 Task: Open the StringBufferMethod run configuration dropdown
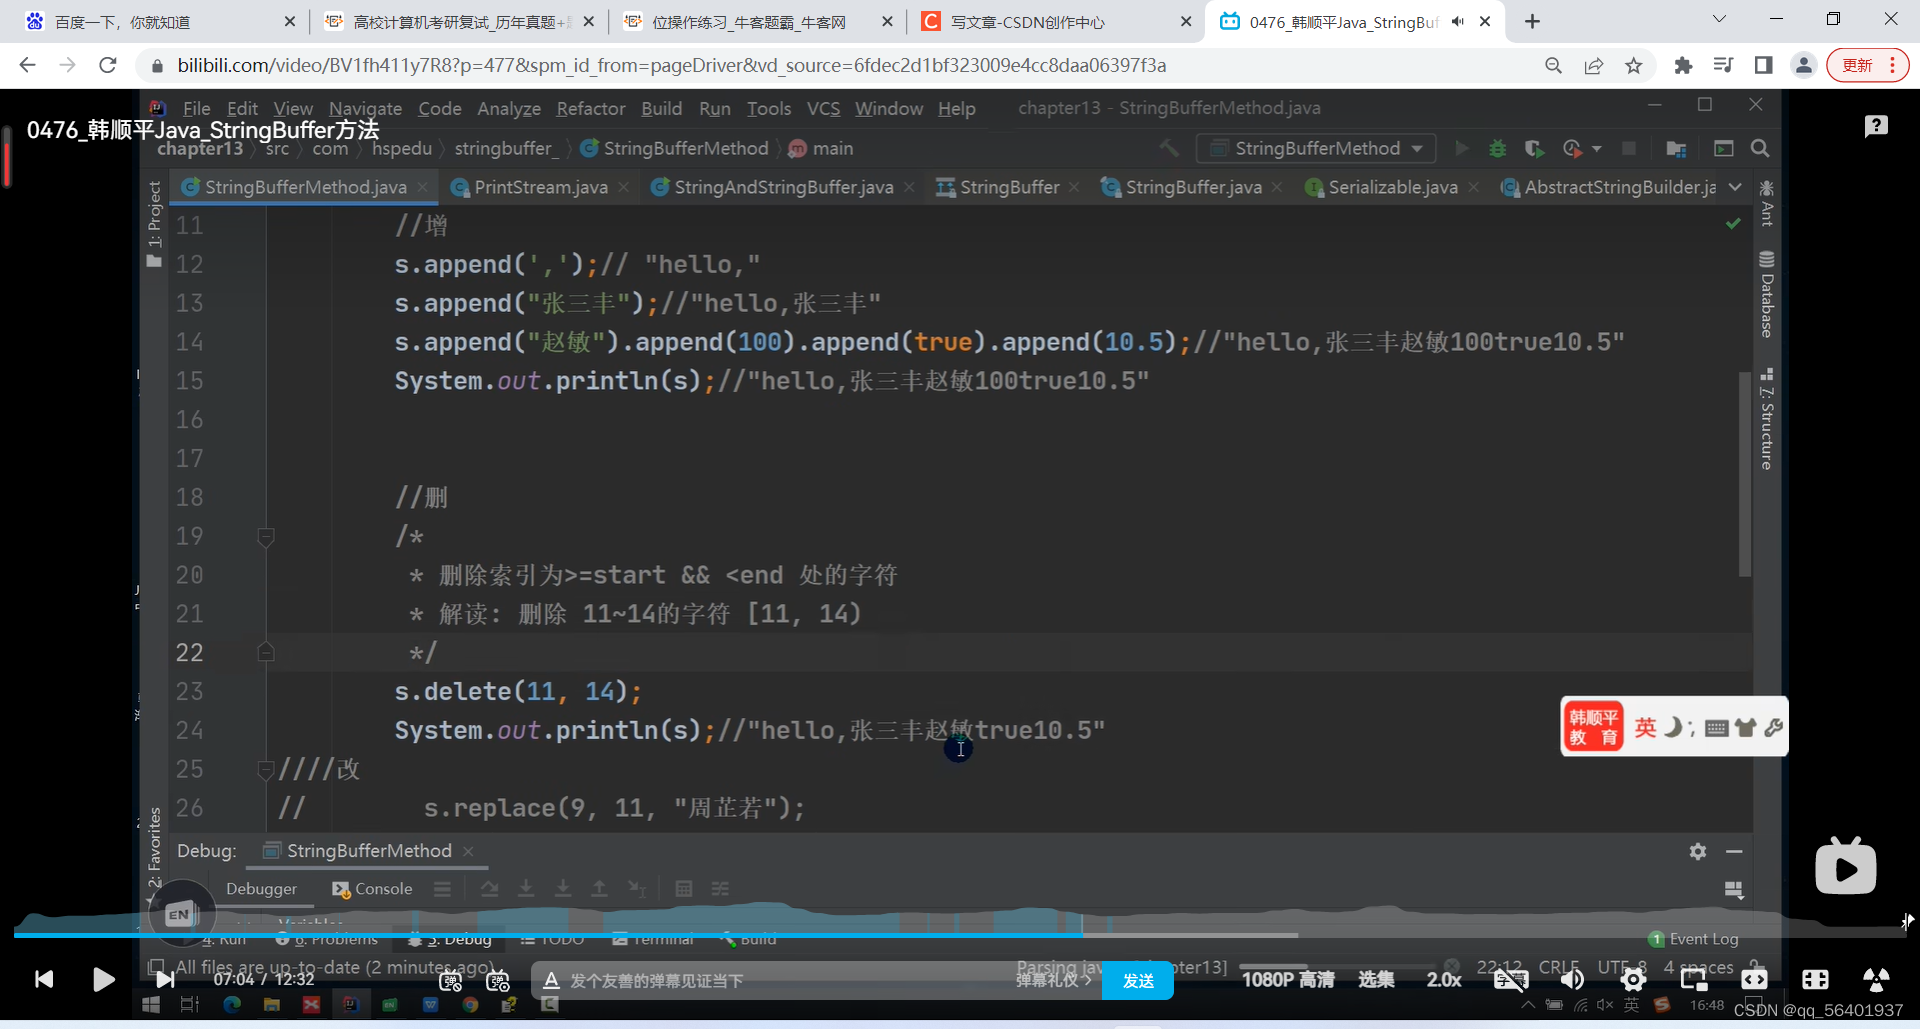pos(1316,148)
